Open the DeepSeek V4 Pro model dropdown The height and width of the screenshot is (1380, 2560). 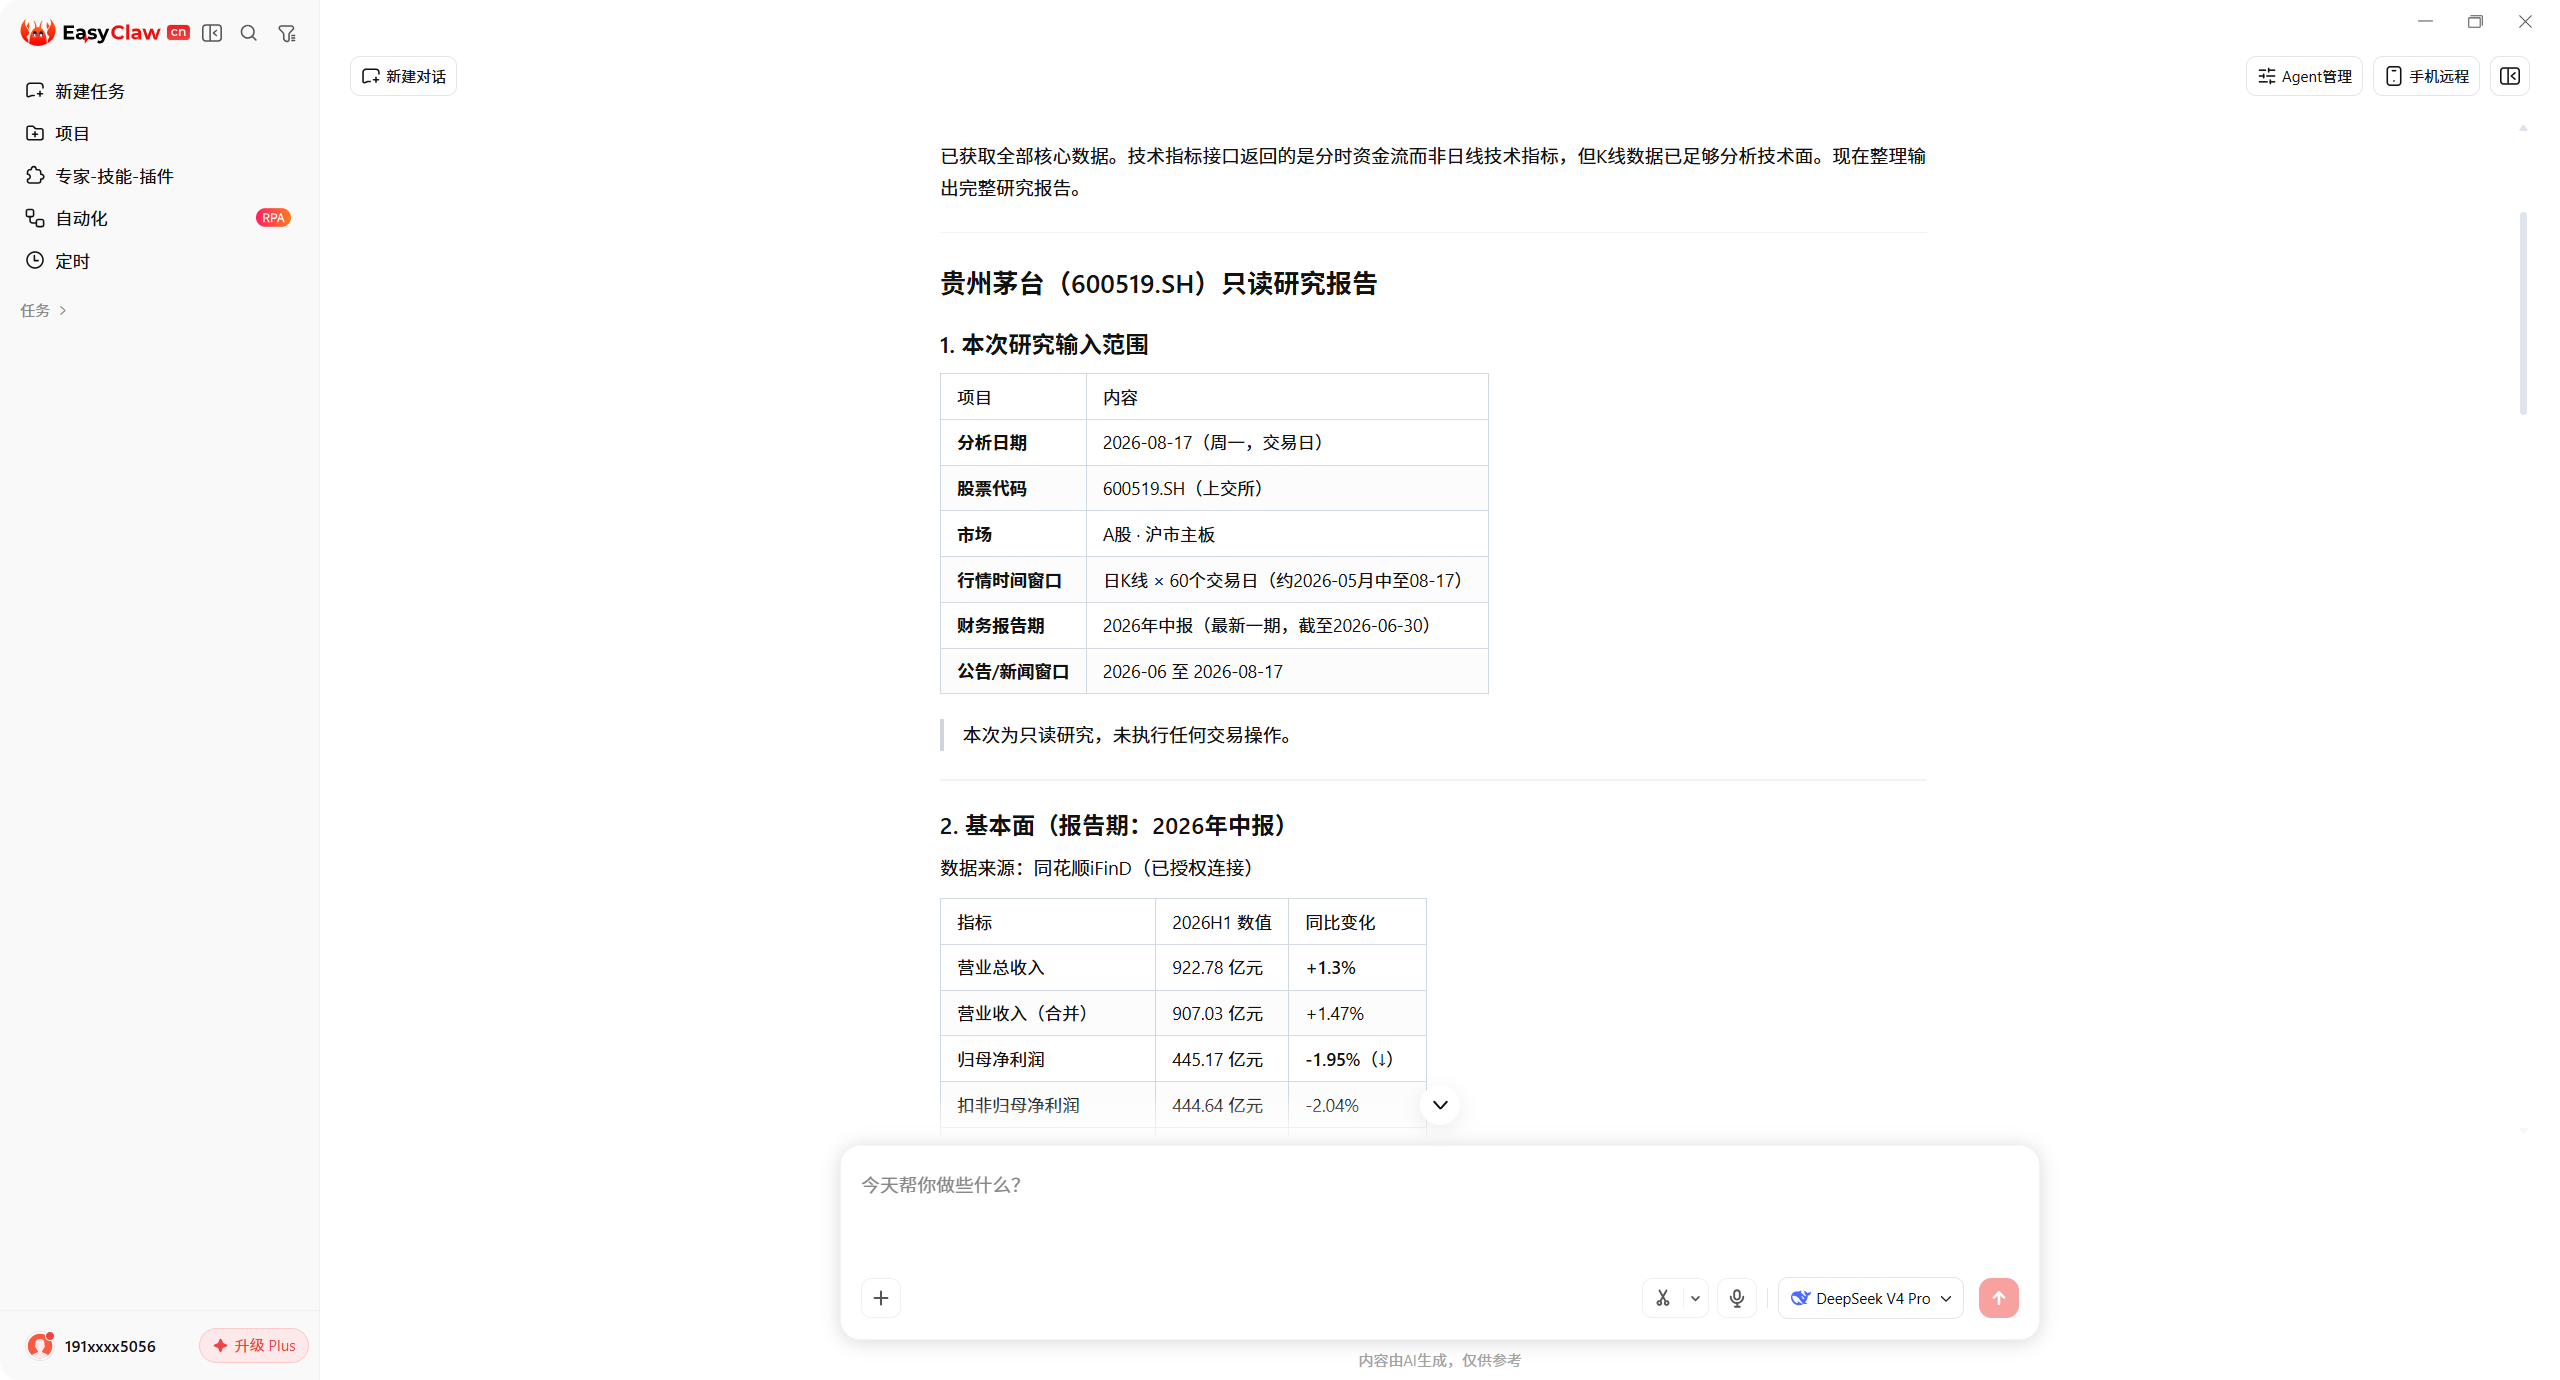pyautogui.click(x=1871, y=1298)
